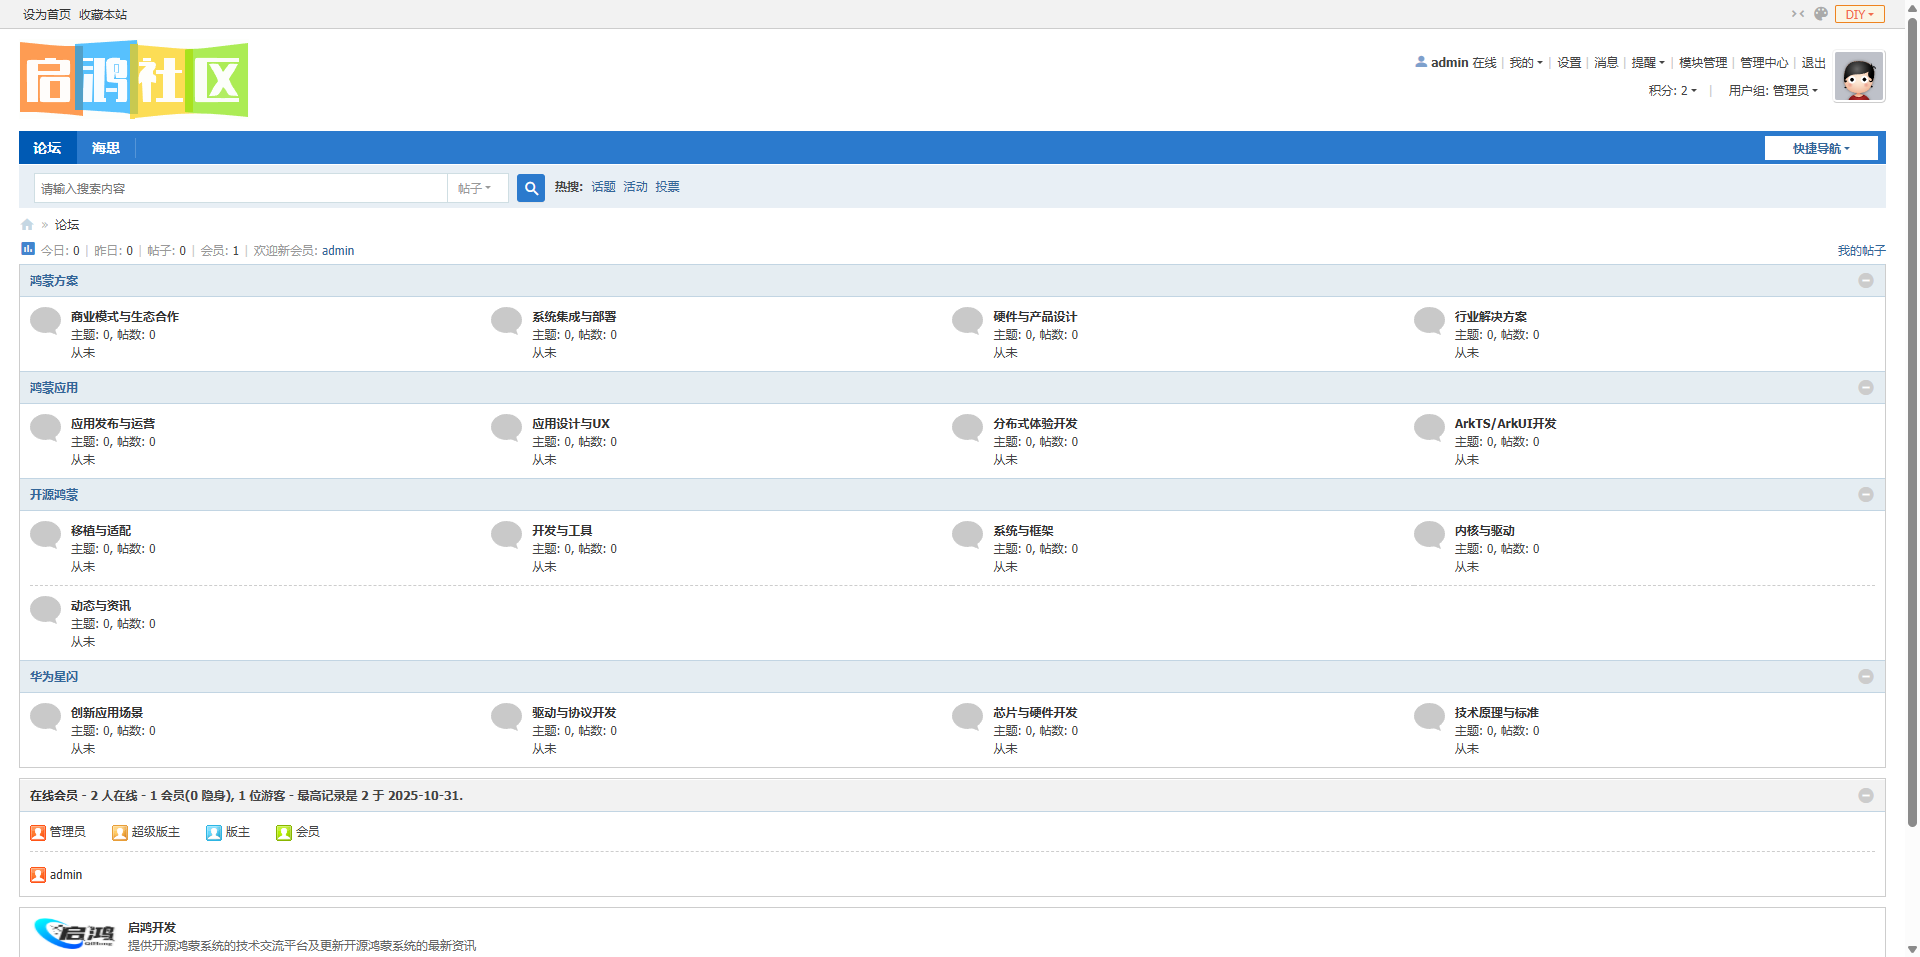
Task: Open the 内核与驱动 forum board
Action: (x=1484, y=531)
